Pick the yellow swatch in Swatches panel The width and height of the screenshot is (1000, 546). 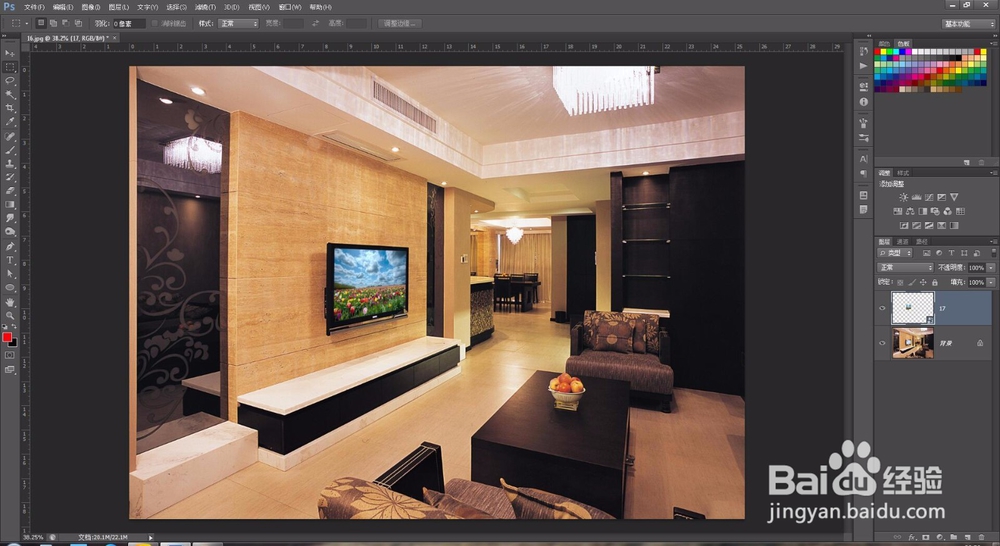click(883, 51)
